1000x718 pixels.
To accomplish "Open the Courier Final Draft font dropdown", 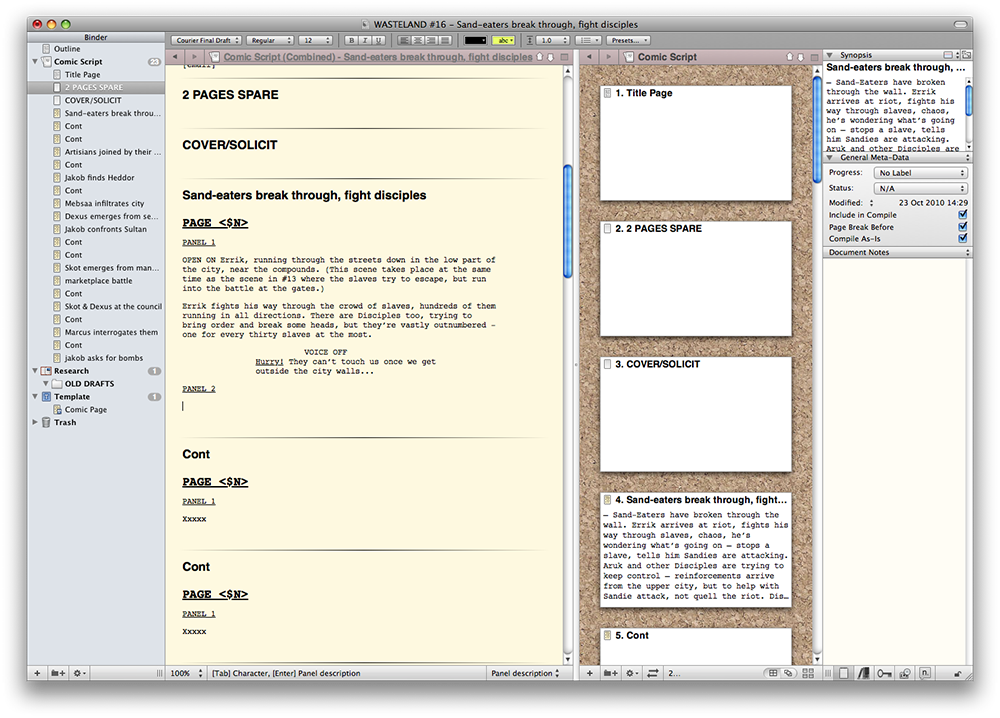I will tap(206, 40).
